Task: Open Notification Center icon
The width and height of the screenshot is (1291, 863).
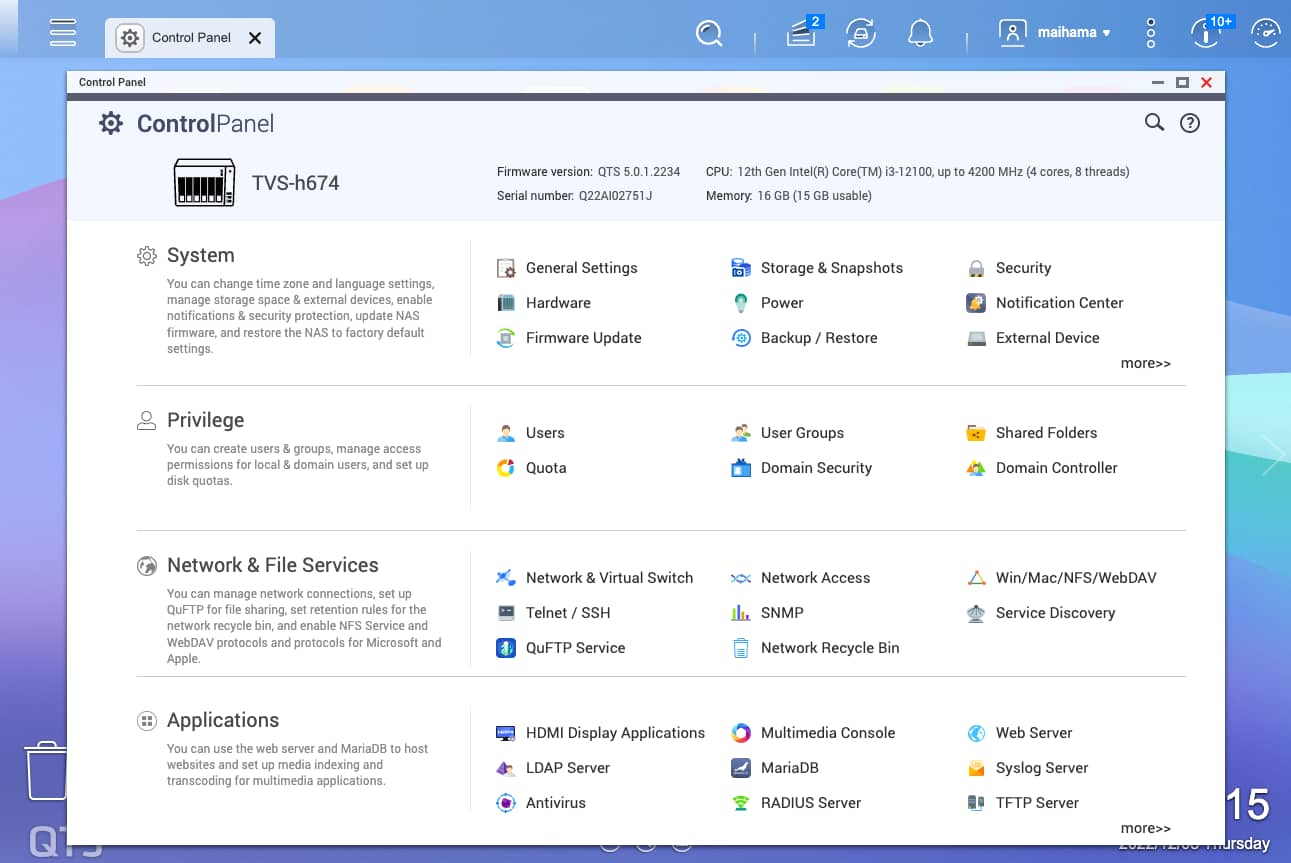Action: click(976, 303)
